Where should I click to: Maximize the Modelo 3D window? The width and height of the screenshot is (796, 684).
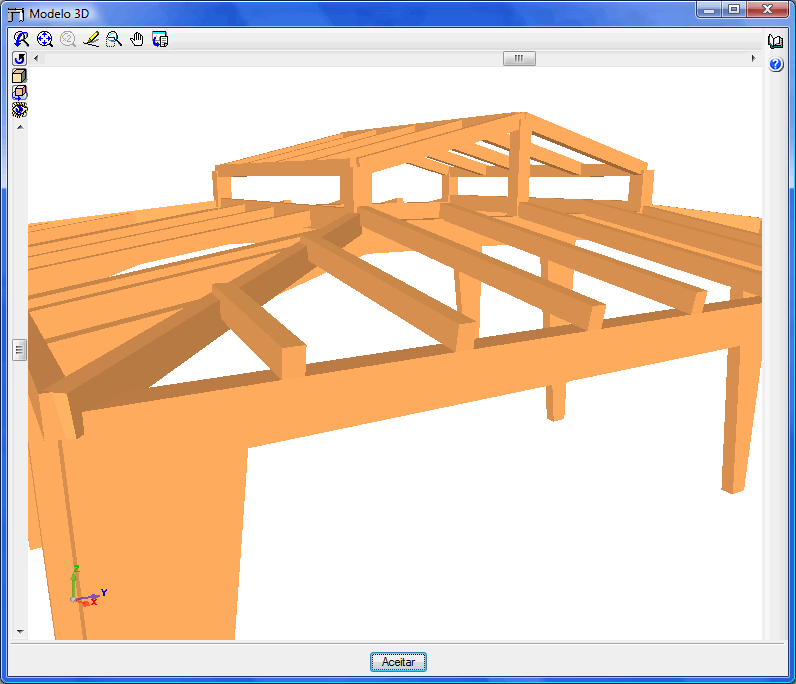734,10
